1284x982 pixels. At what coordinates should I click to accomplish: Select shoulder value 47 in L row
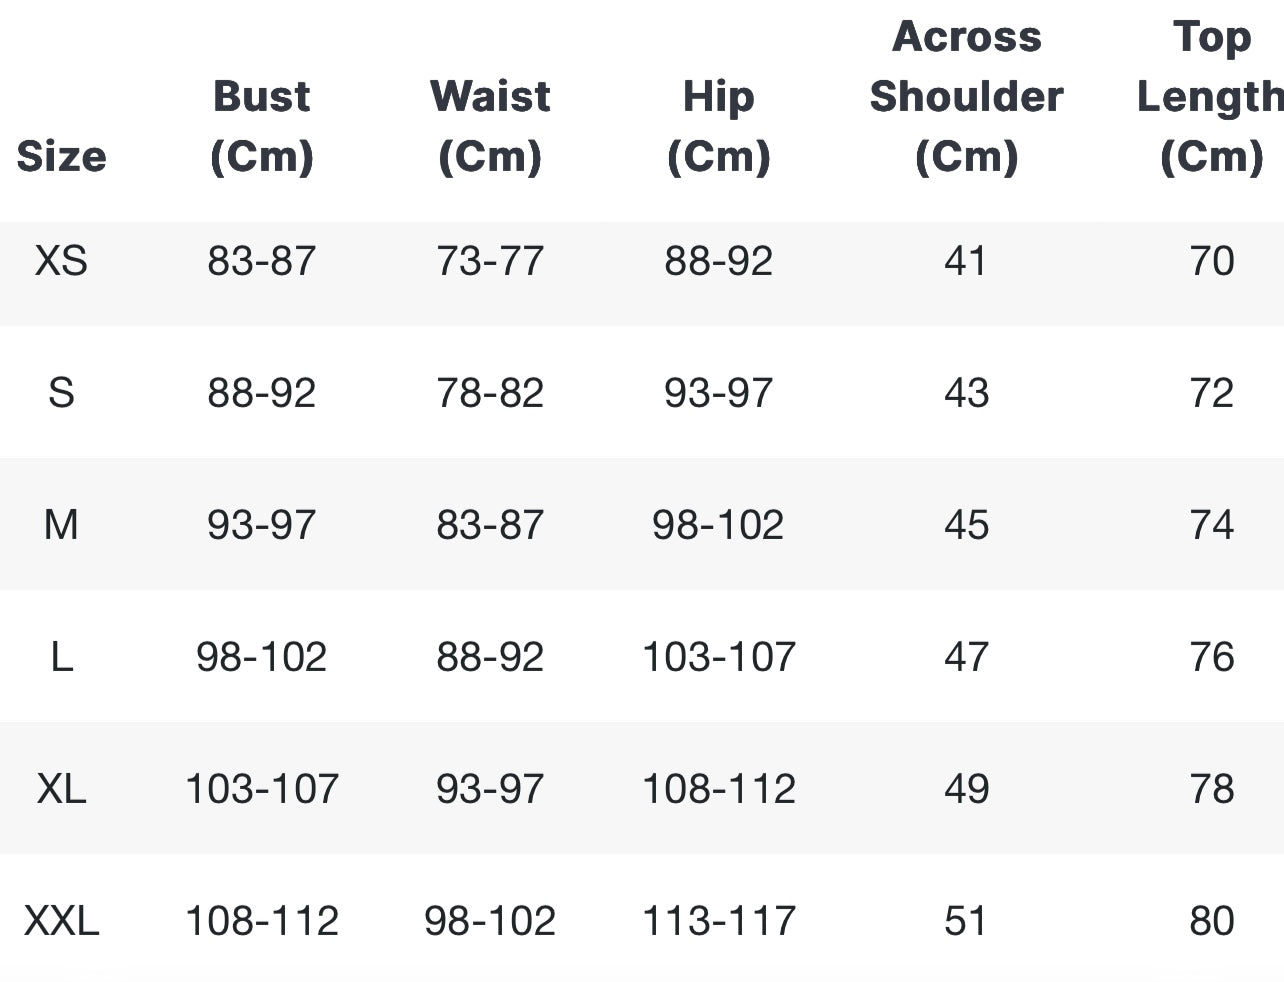tap(966, 657)
